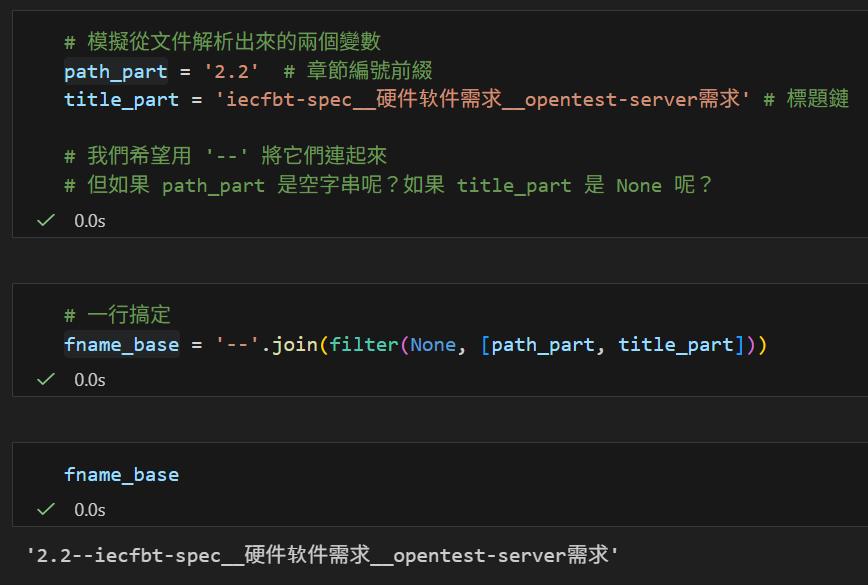Click the success checkmark under the join cell
Image resolution: width=868 pixels, height=585 pixels.
click(x=45, y=379)
